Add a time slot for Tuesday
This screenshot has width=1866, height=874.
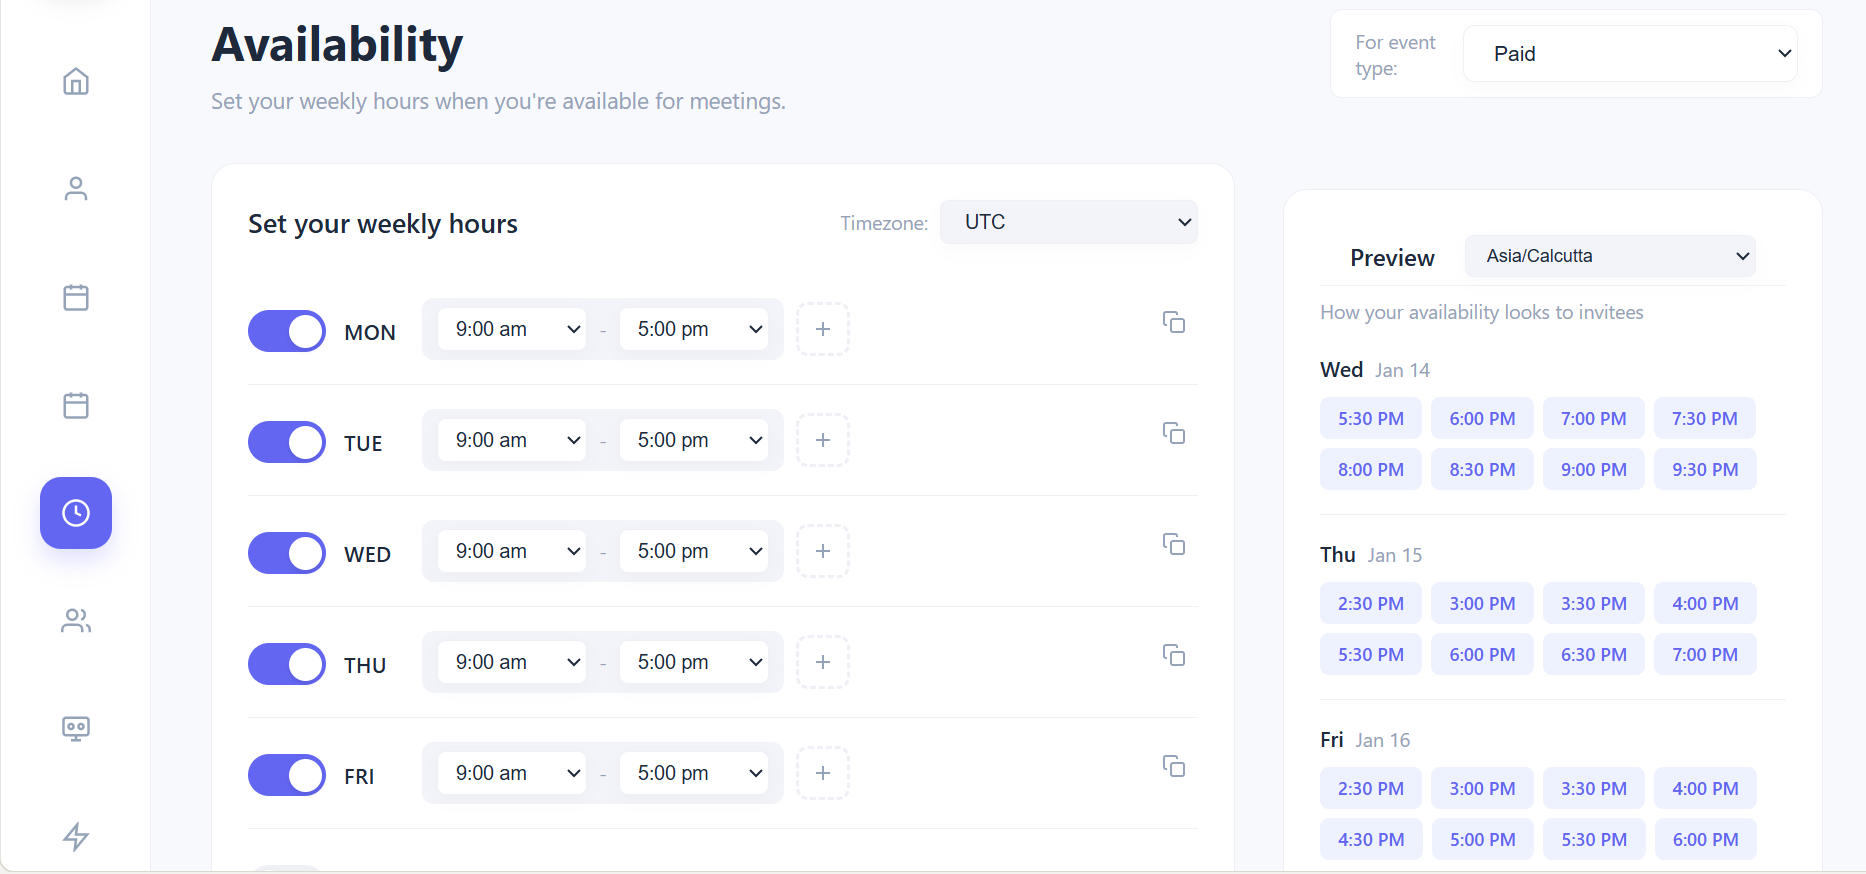tap(823, 440)
